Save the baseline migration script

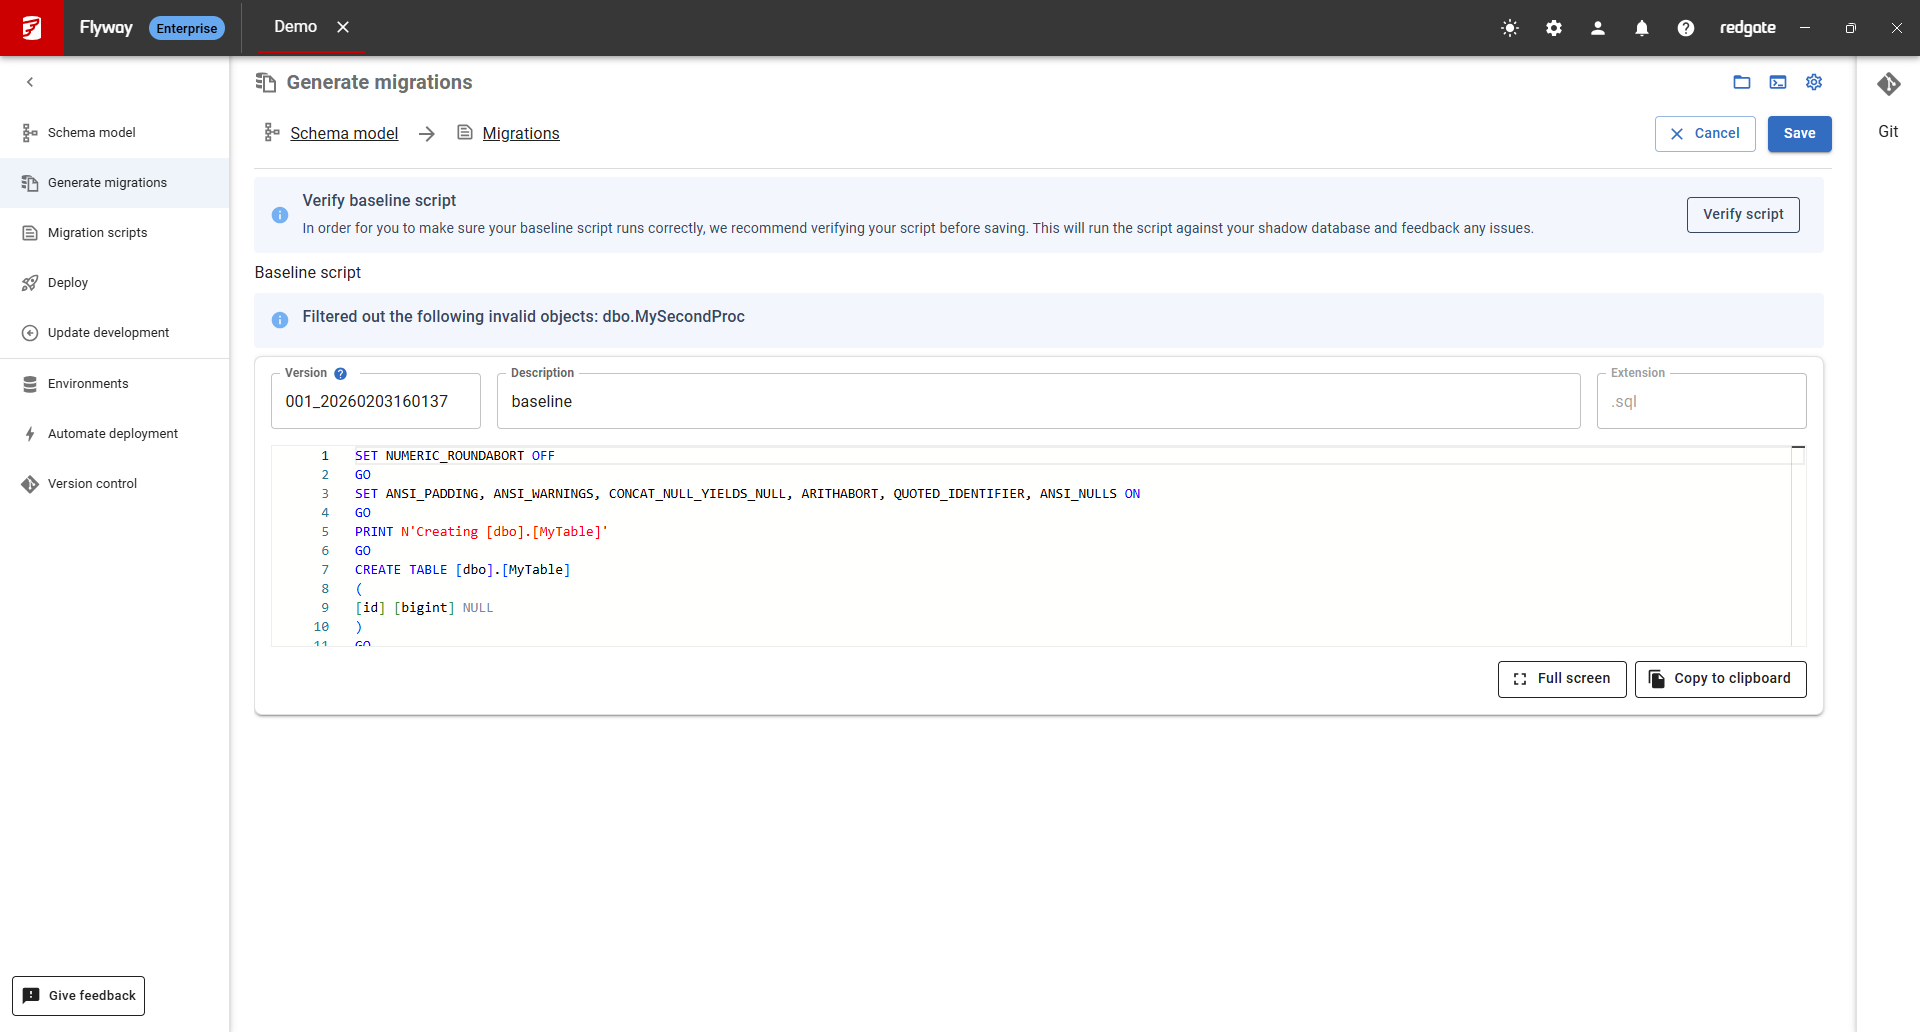1799,134
